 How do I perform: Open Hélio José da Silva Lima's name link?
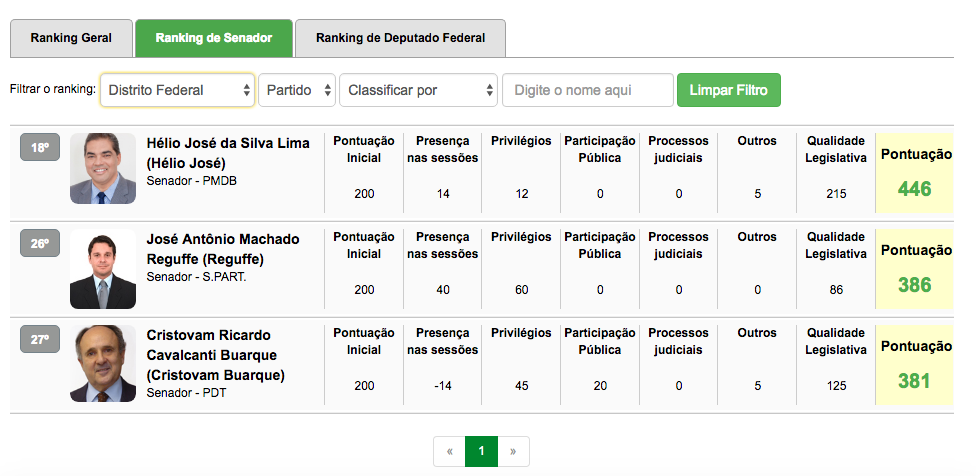[228, 152]
